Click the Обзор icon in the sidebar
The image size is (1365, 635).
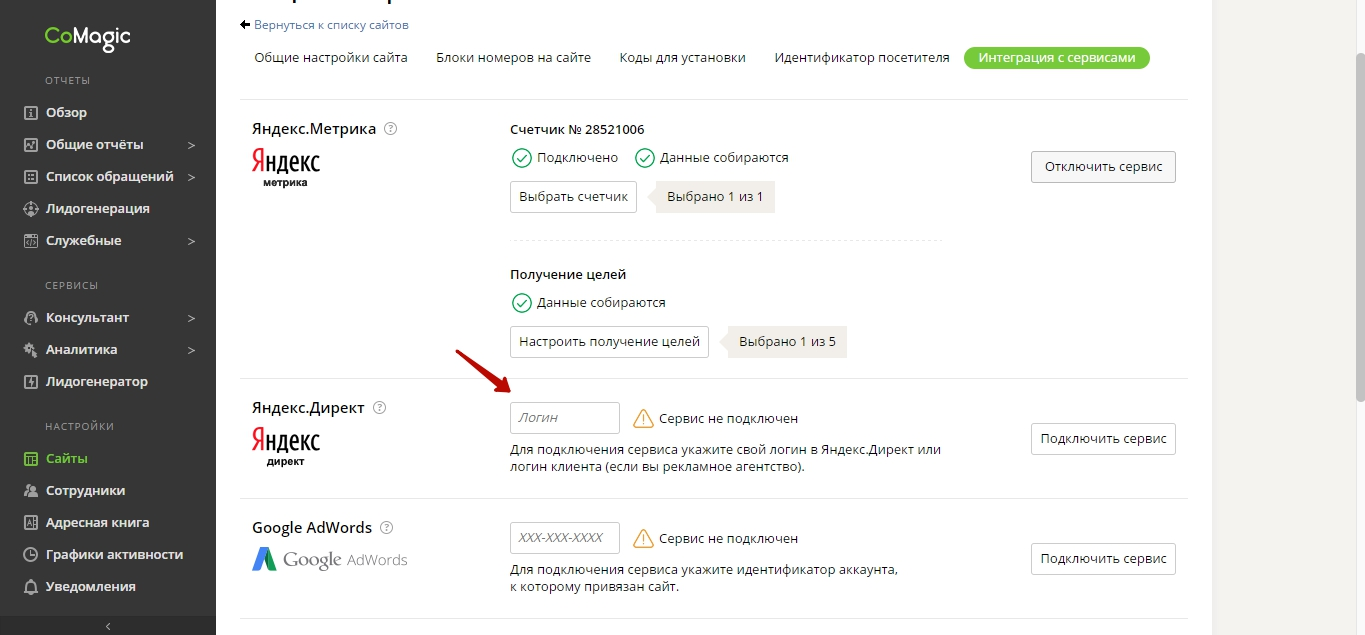click(31, 113)
